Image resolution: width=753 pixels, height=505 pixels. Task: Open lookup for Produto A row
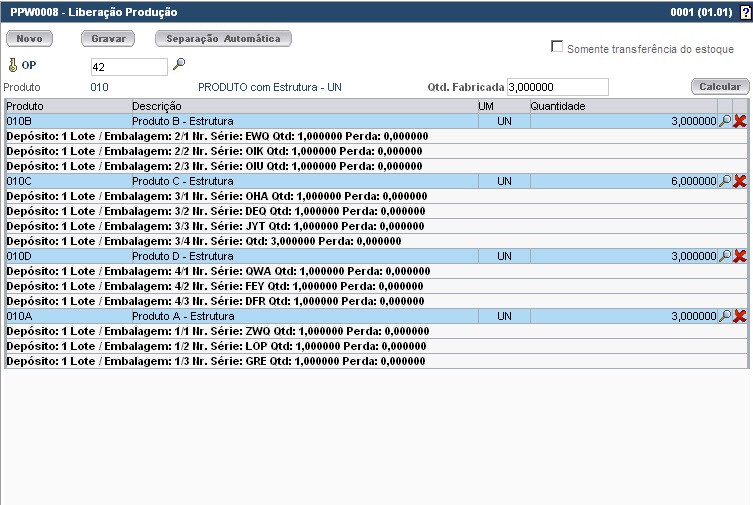[725, 316]
